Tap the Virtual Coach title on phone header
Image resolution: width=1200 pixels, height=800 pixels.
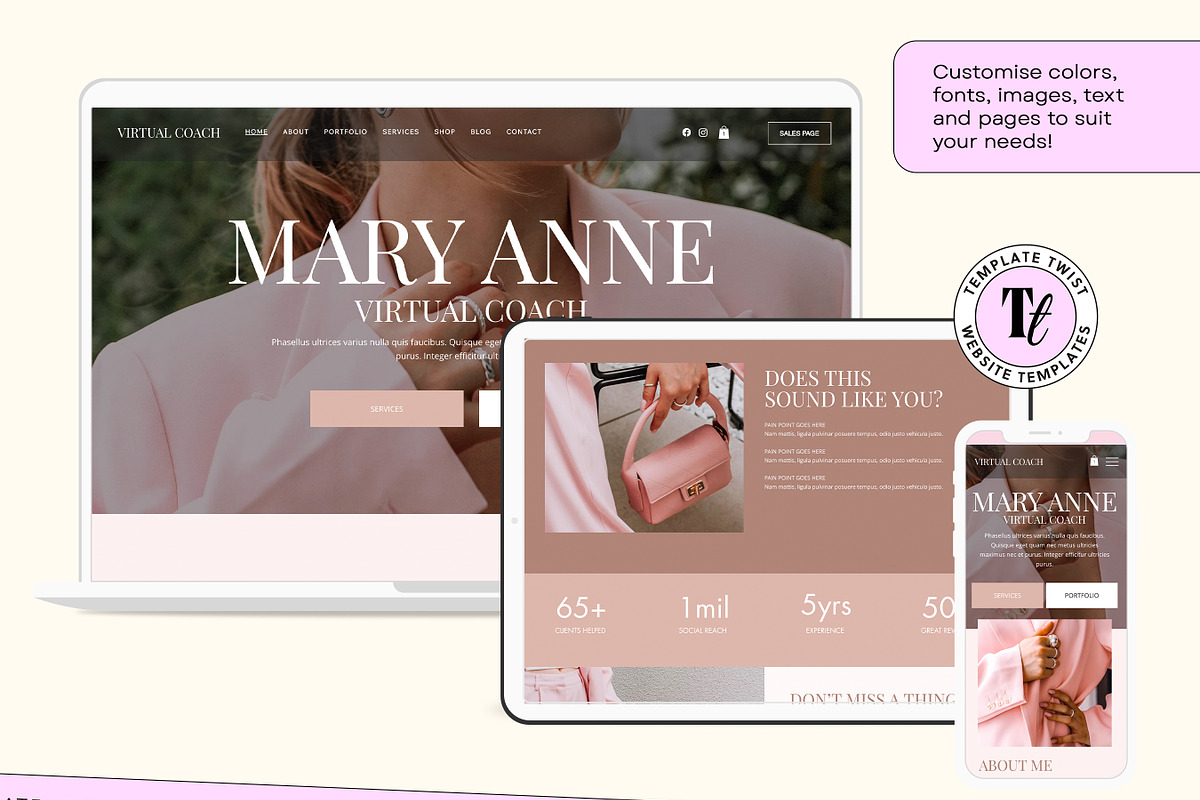coord(1008,462)
